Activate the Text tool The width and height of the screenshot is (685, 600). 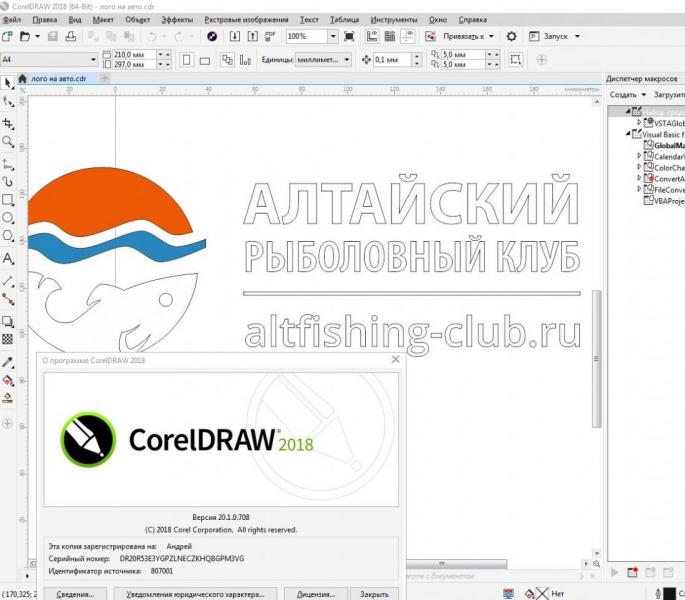[7, 259]
